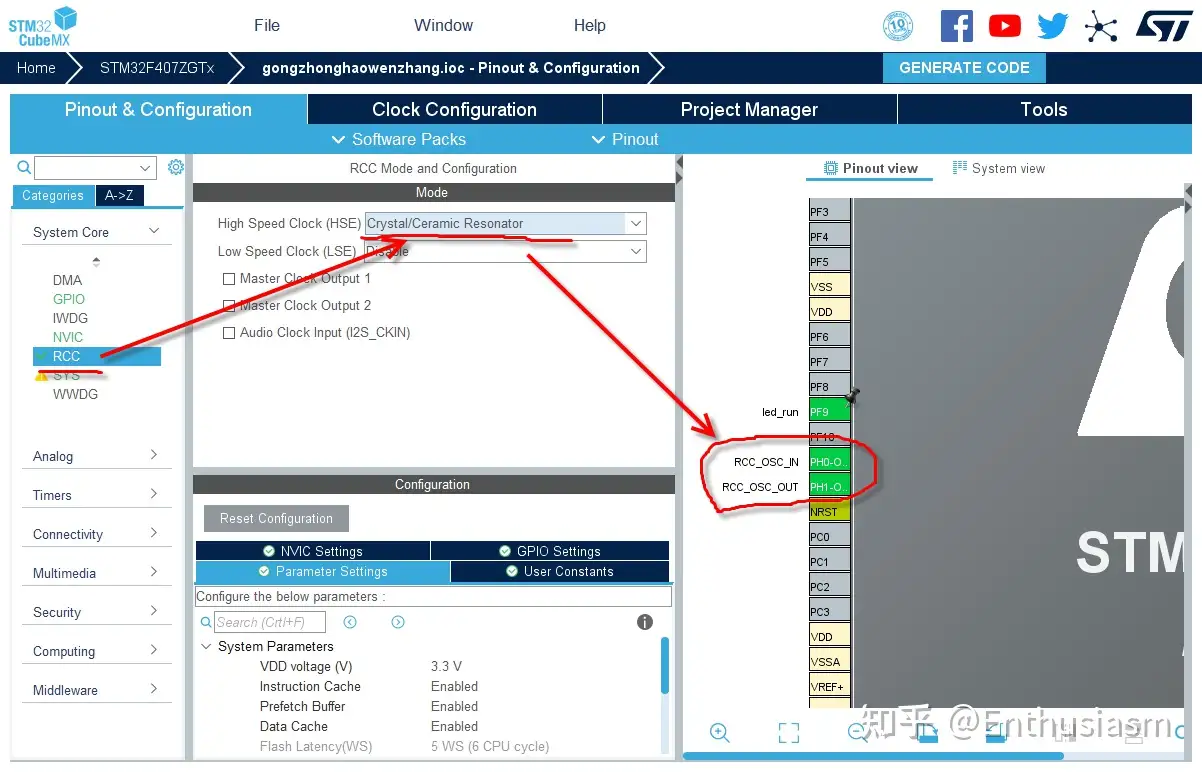Click the NRST pin on chip
Screen dimensions: 1202x772
[830, 511]
